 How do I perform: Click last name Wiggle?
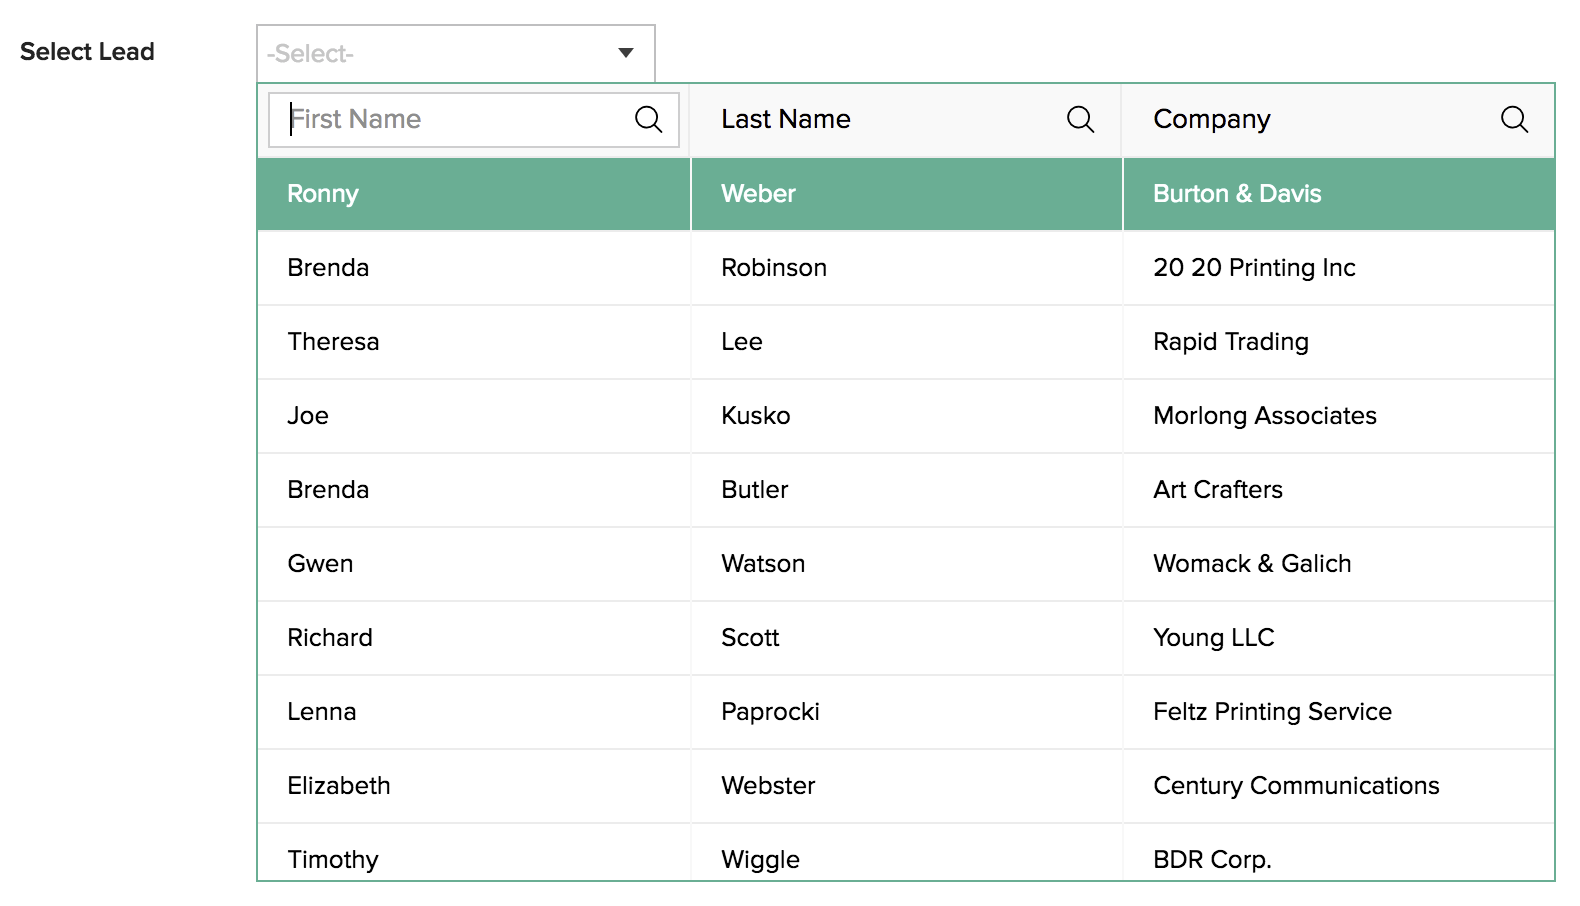coord(760,860)
